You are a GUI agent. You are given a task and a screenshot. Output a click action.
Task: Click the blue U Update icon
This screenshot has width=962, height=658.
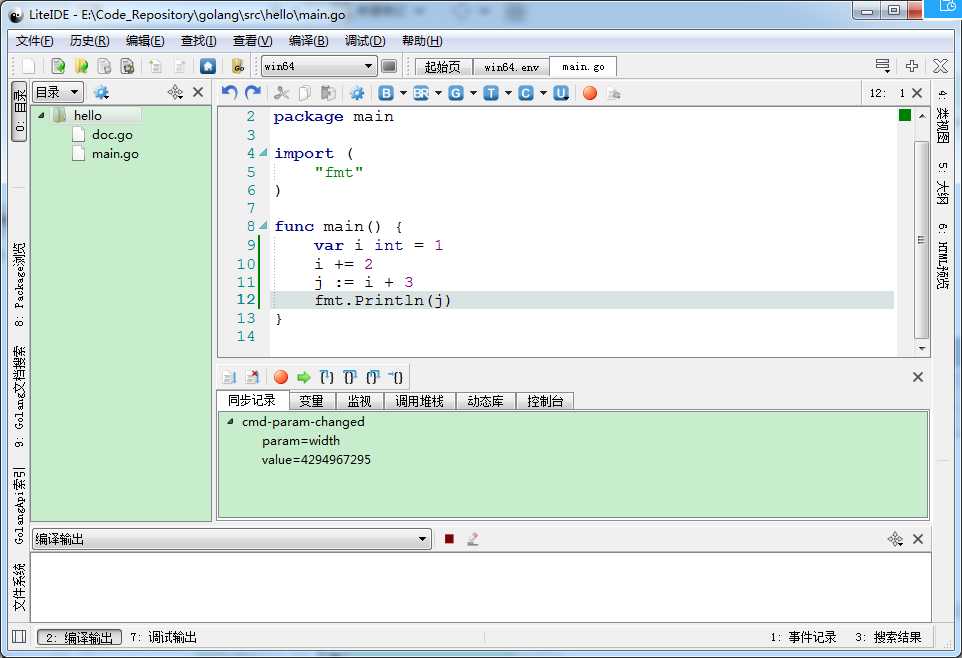(x=561, y=93)
